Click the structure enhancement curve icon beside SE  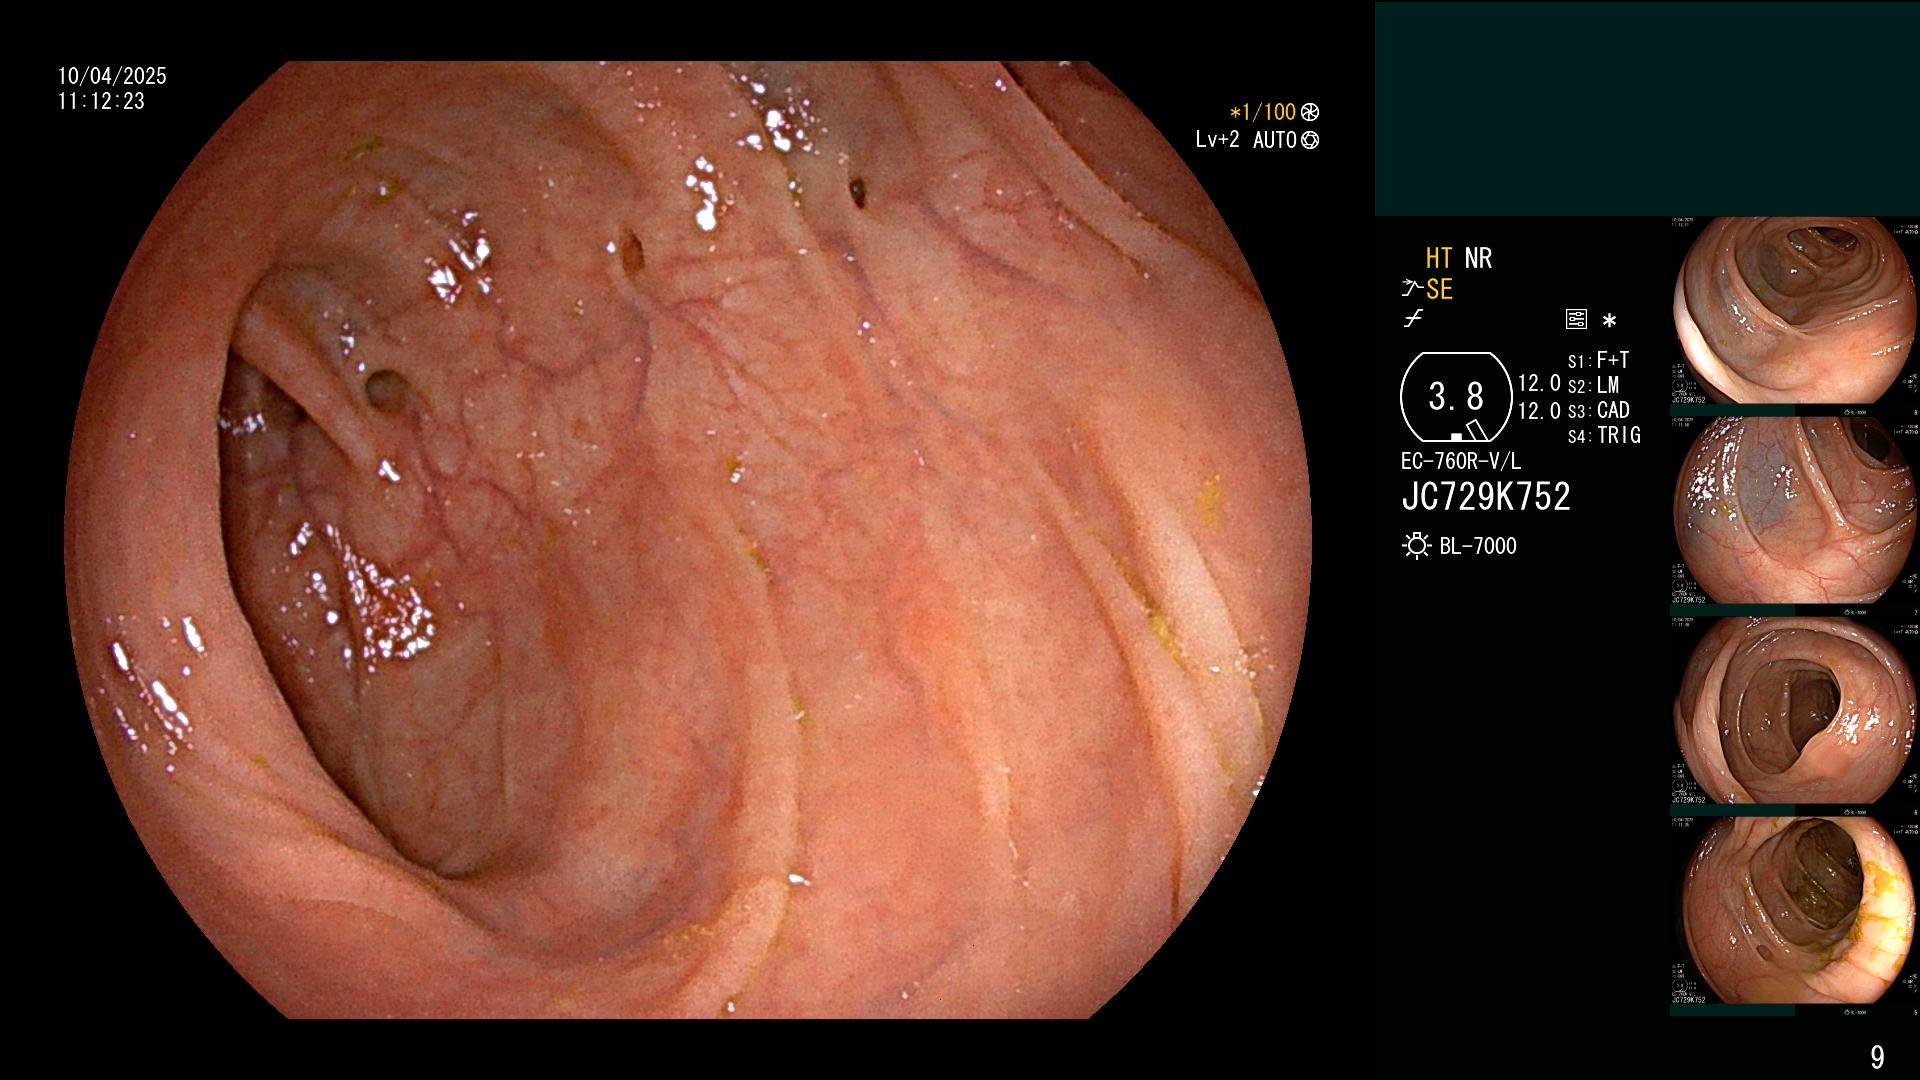pos(1412,289)
